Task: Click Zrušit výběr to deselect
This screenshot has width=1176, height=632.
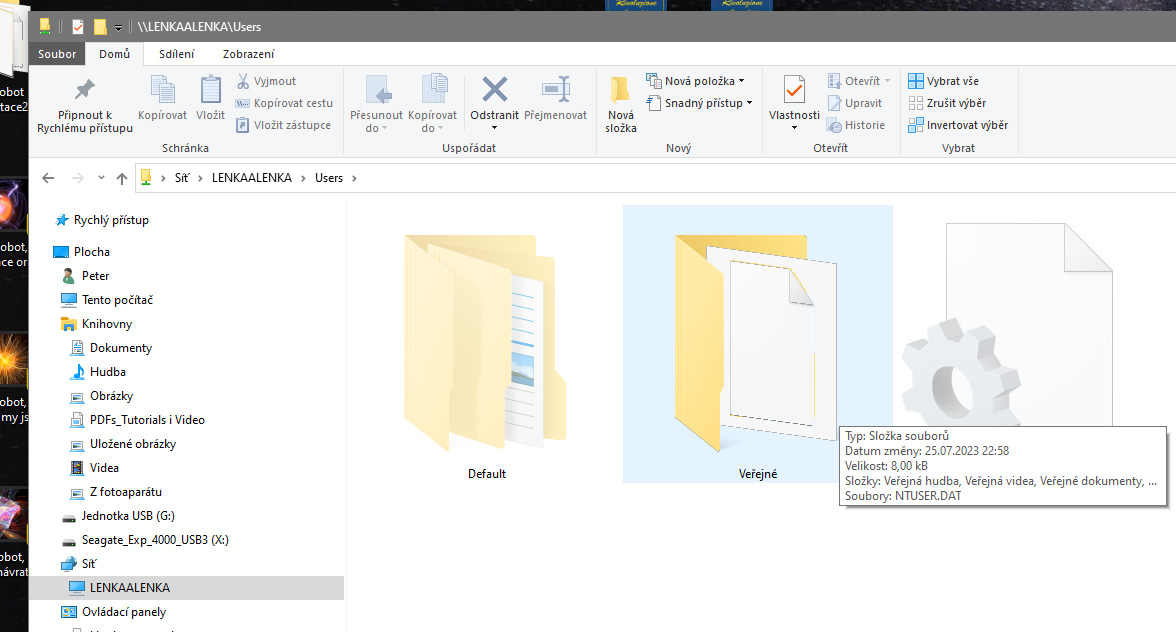Action: pyautogui.click(x=947, y=103)
